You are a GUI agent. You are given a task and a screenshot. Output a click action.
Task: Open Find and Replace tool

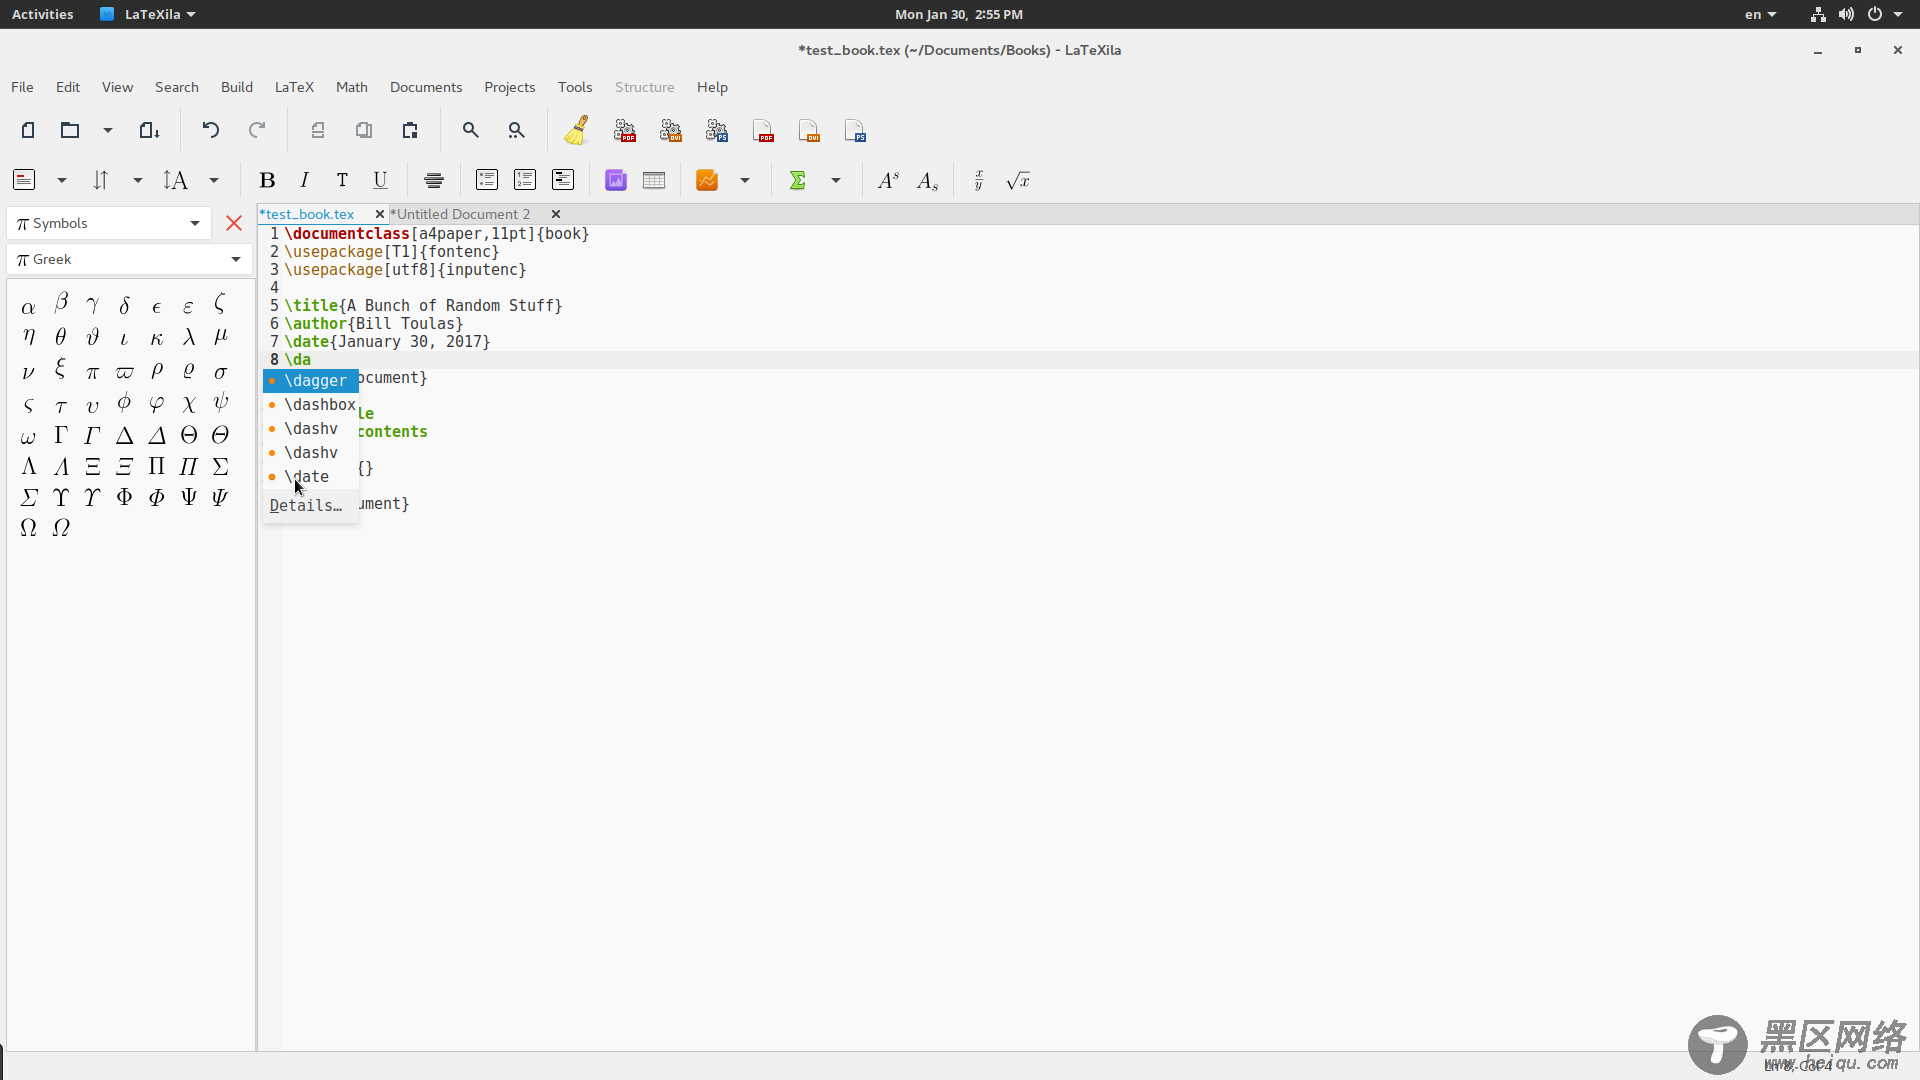pyautogui.click(x=516, y=130)
